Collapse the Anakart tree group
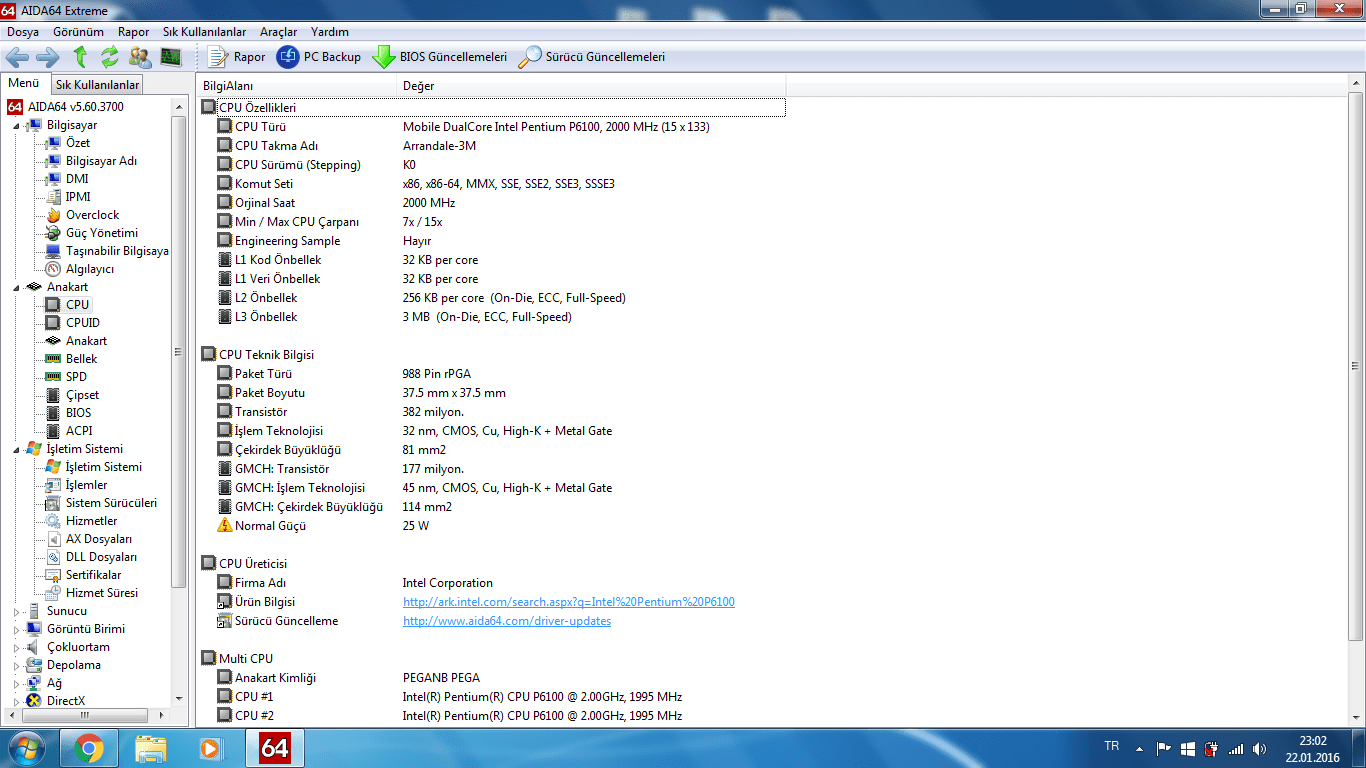 click(15, 288)
